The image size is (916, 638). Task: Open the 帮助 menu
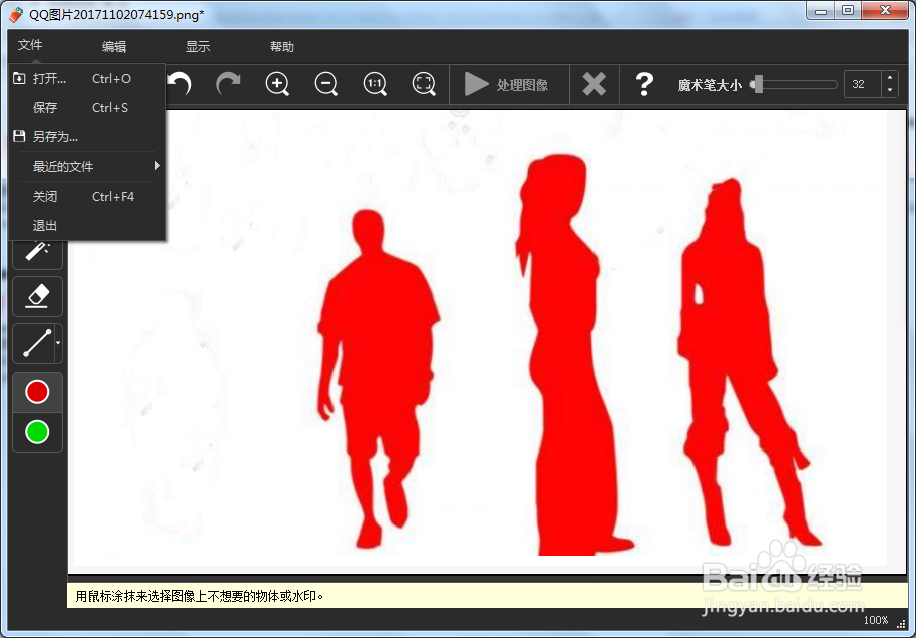click(282, 47)
